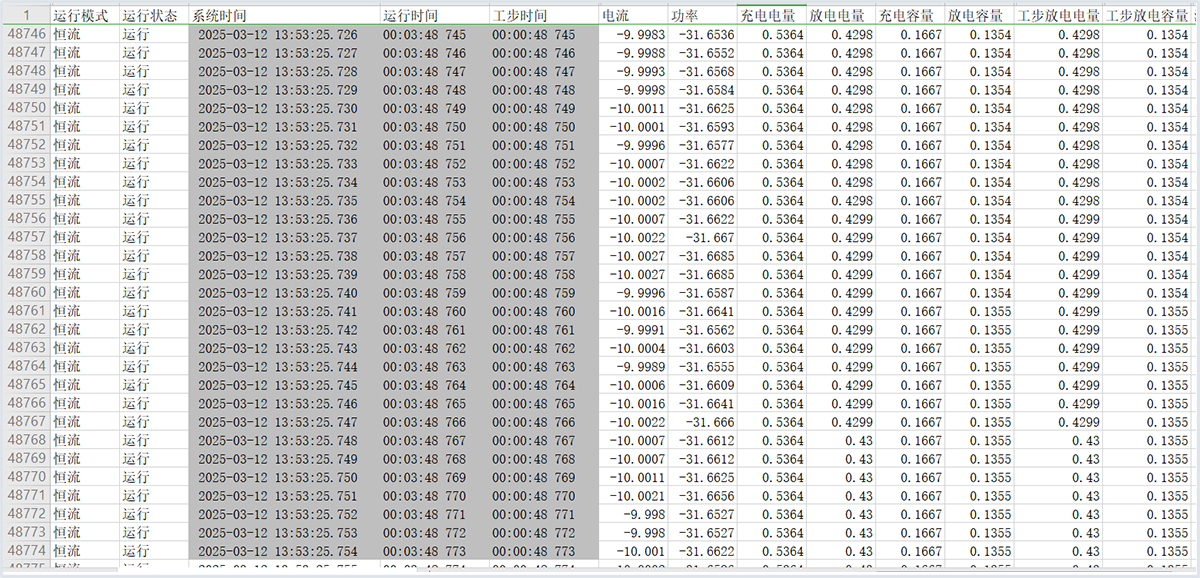This screenshot has height=578, width=1200.
Task: Select the 系统时间 column header
Action: (x=218, y=17)
